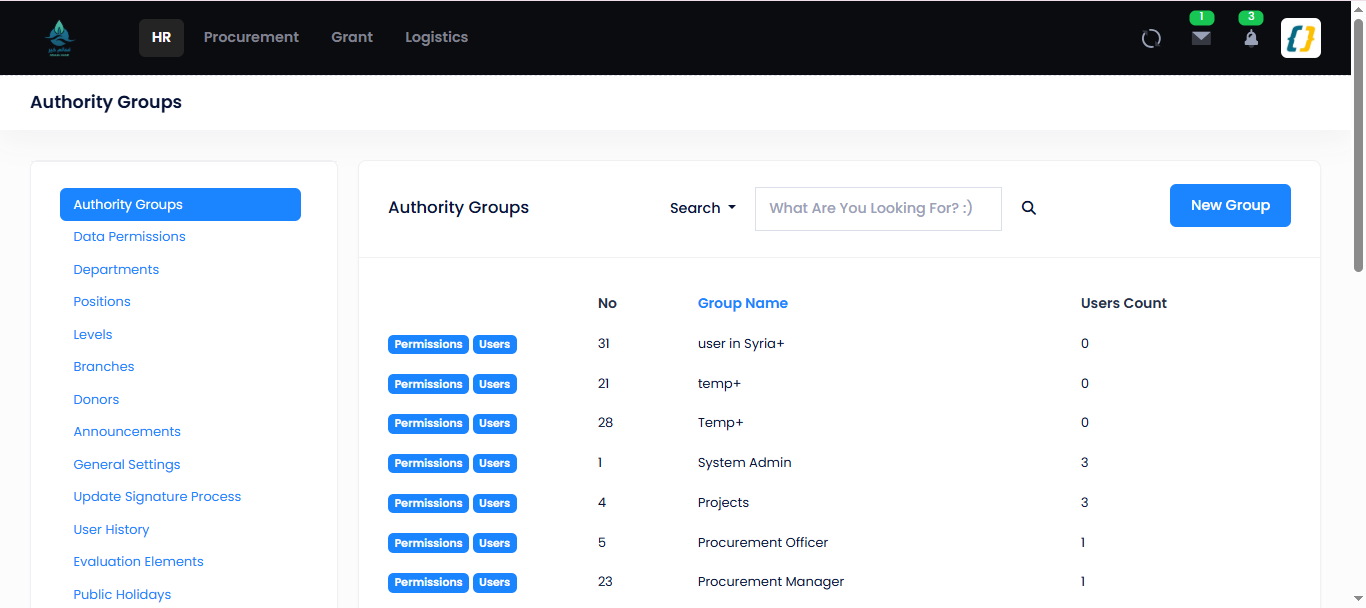
Task: Open Evaluation Elements in the sidebar
Action: (x=138, y=562)
